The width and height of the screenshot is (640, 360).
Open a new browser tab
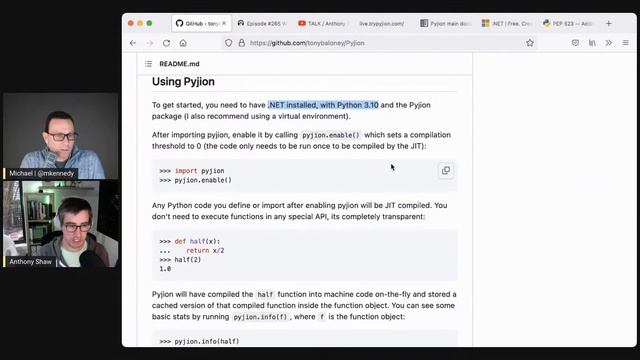click(609, 24)
